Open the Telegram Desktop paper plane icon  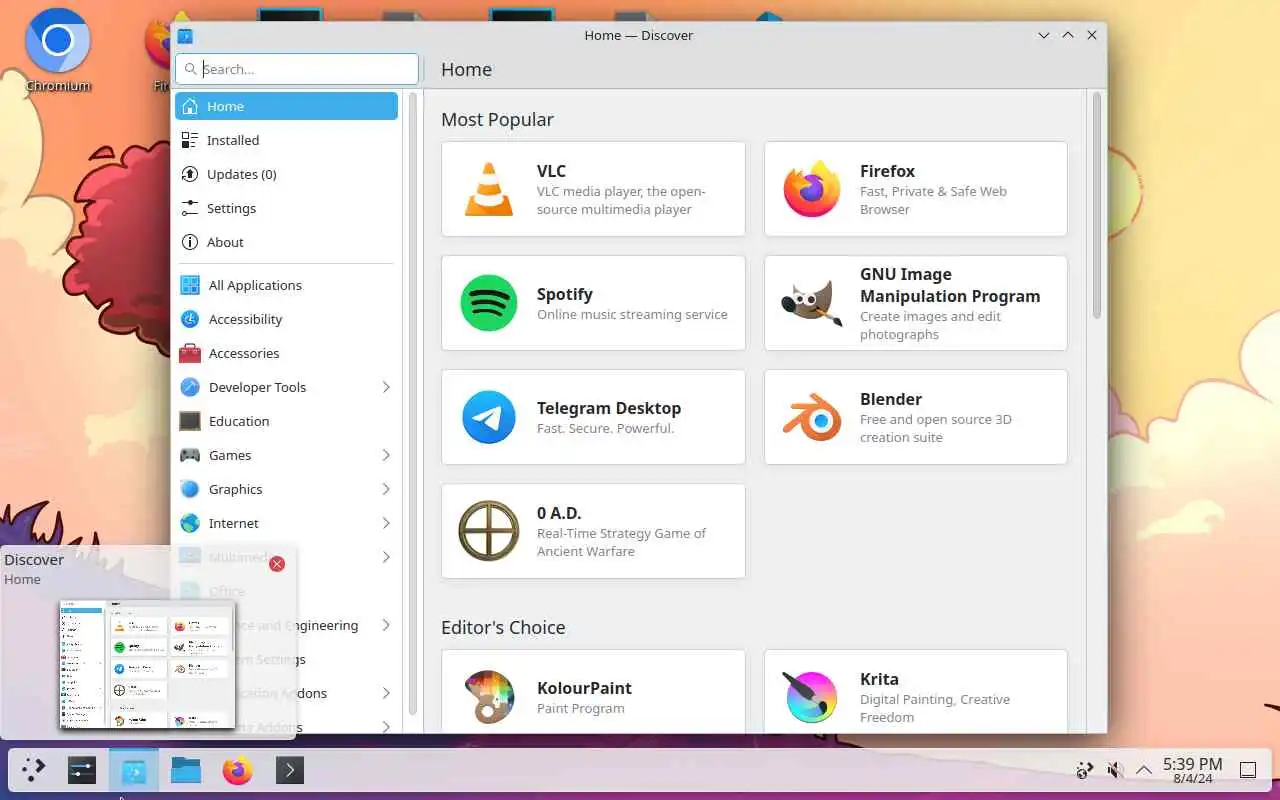point(489,417)
